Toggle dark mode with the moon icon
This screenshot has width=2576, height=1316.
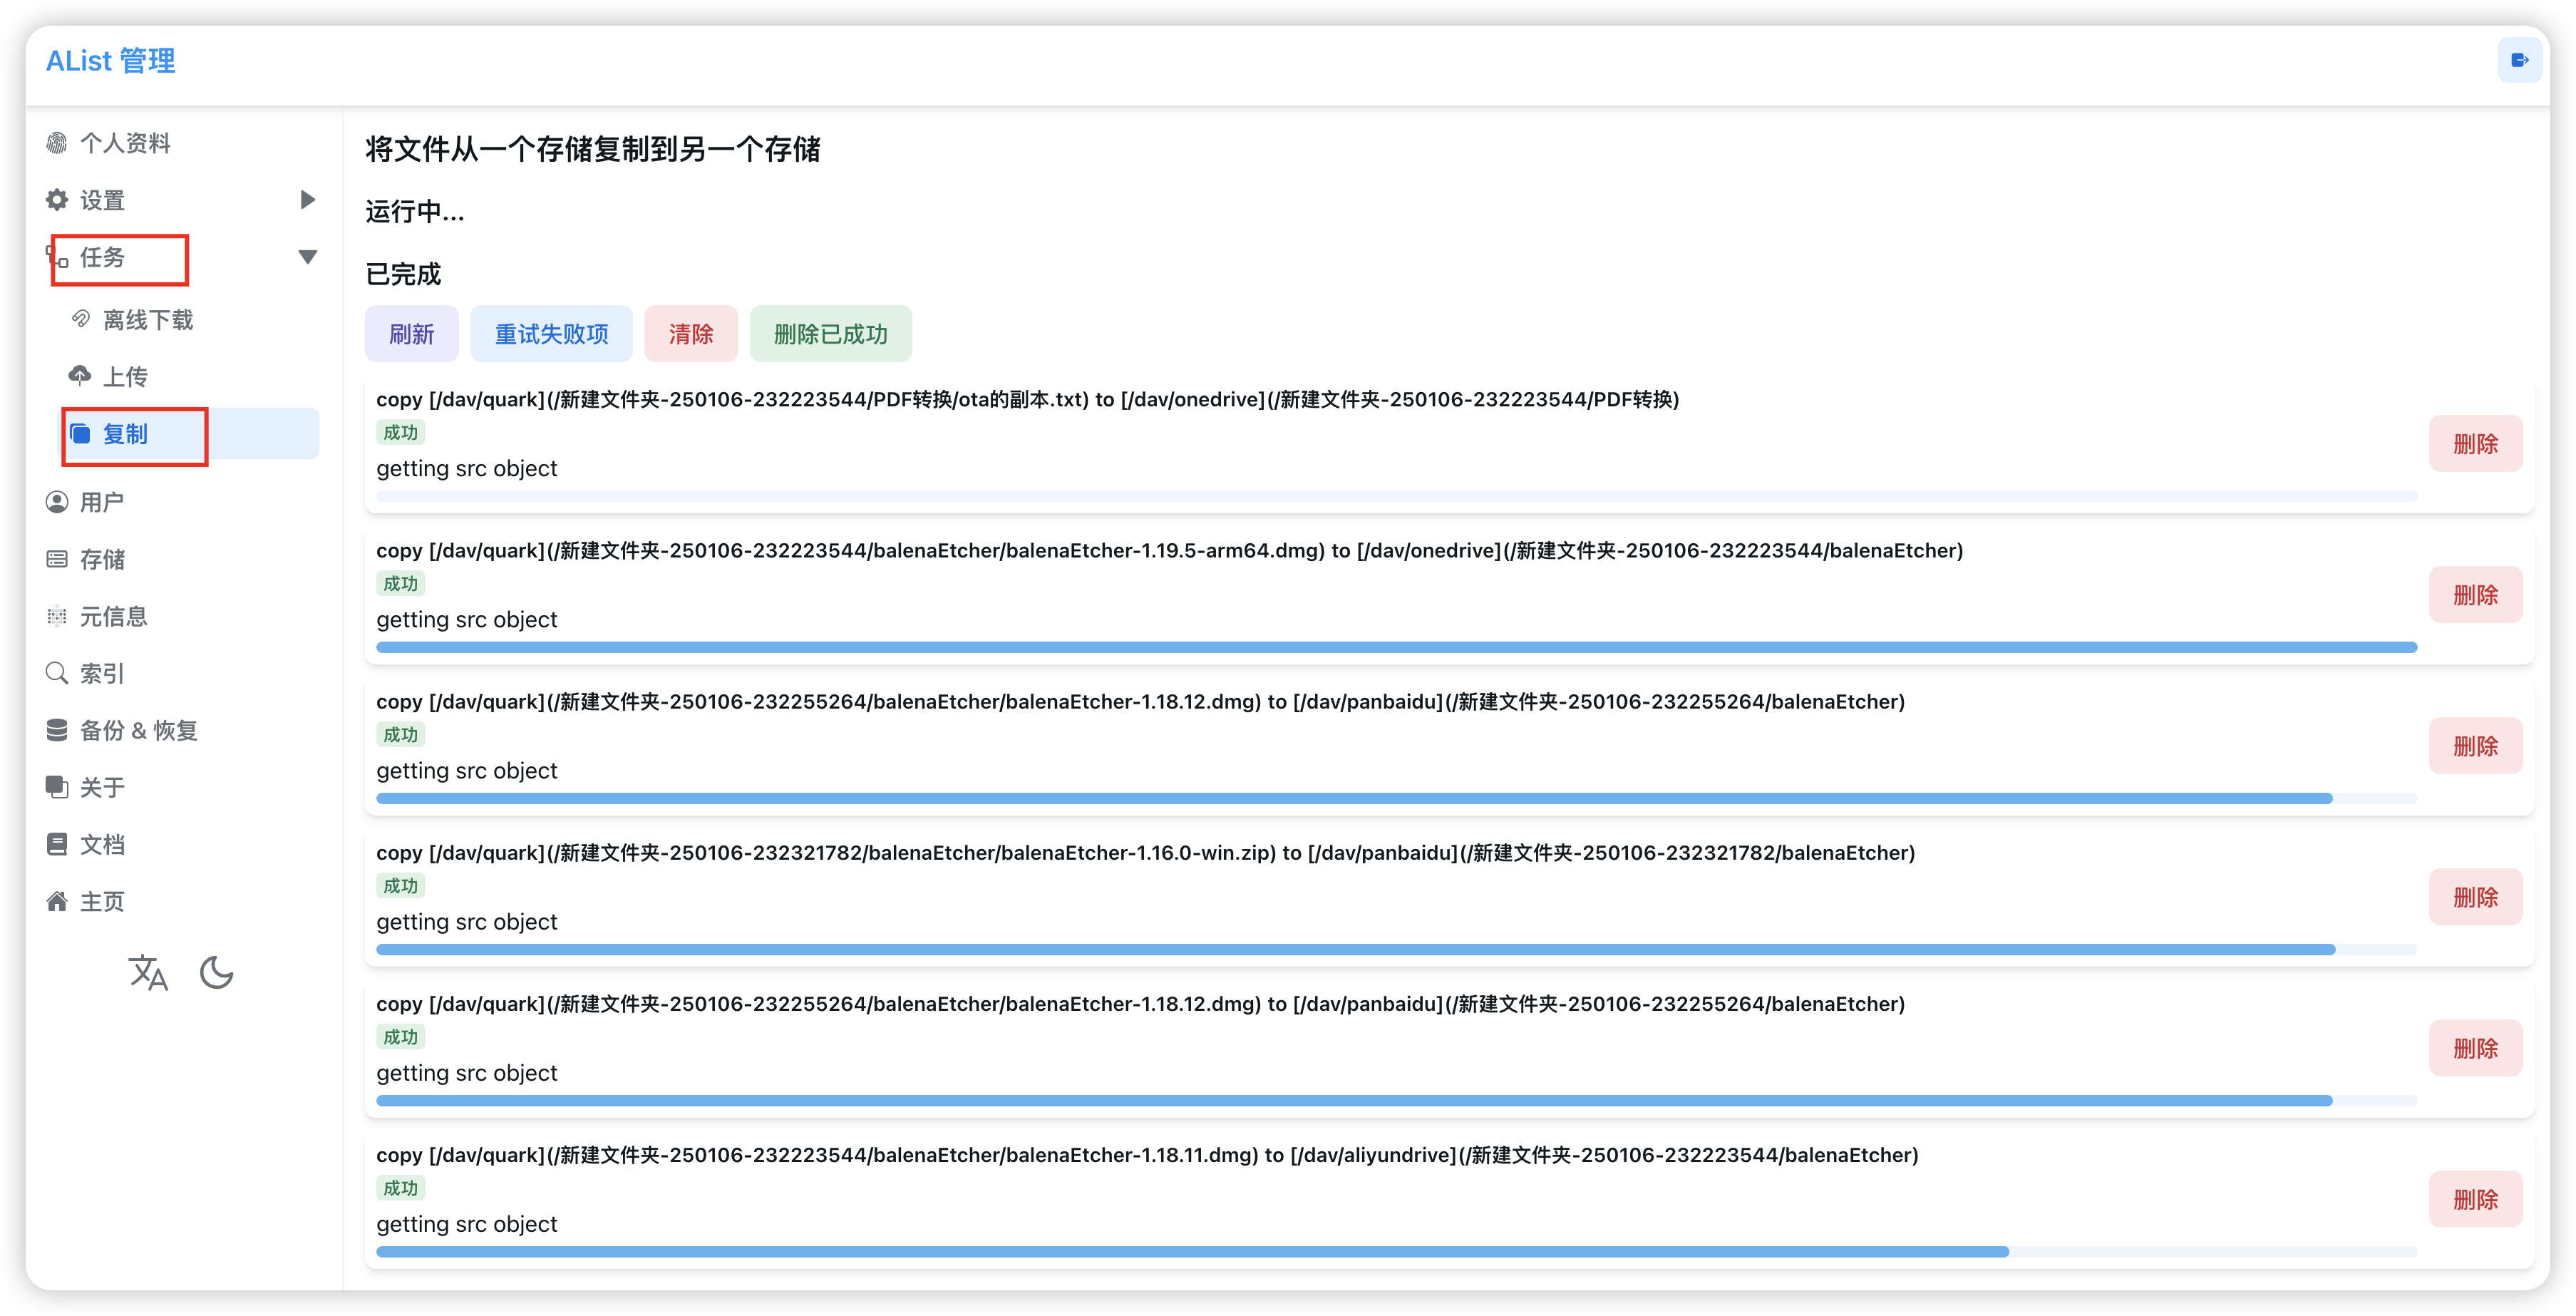(x=216, y=972)
